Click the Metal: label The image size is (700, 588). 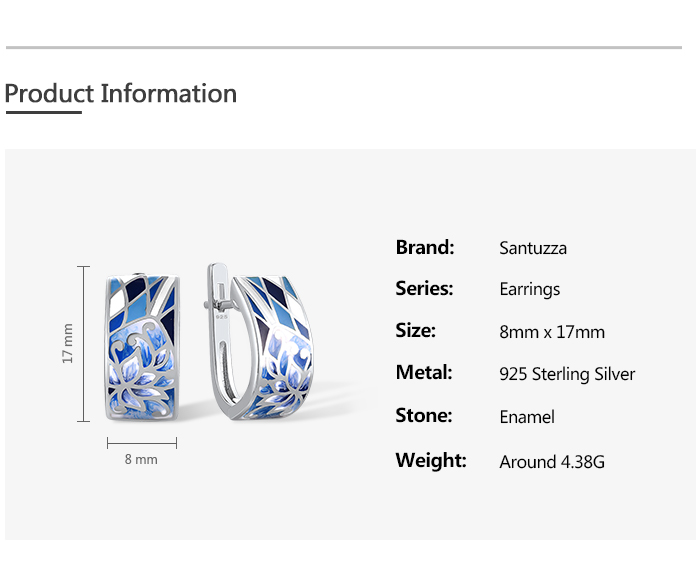424,373
